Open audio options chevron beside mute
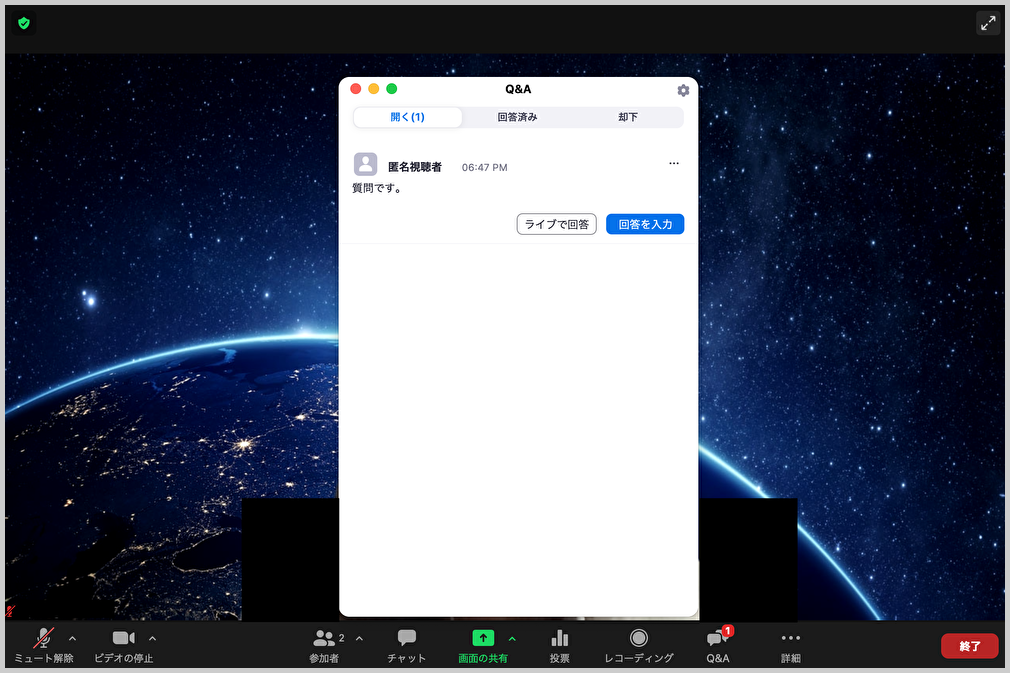 tap(72, 638)
